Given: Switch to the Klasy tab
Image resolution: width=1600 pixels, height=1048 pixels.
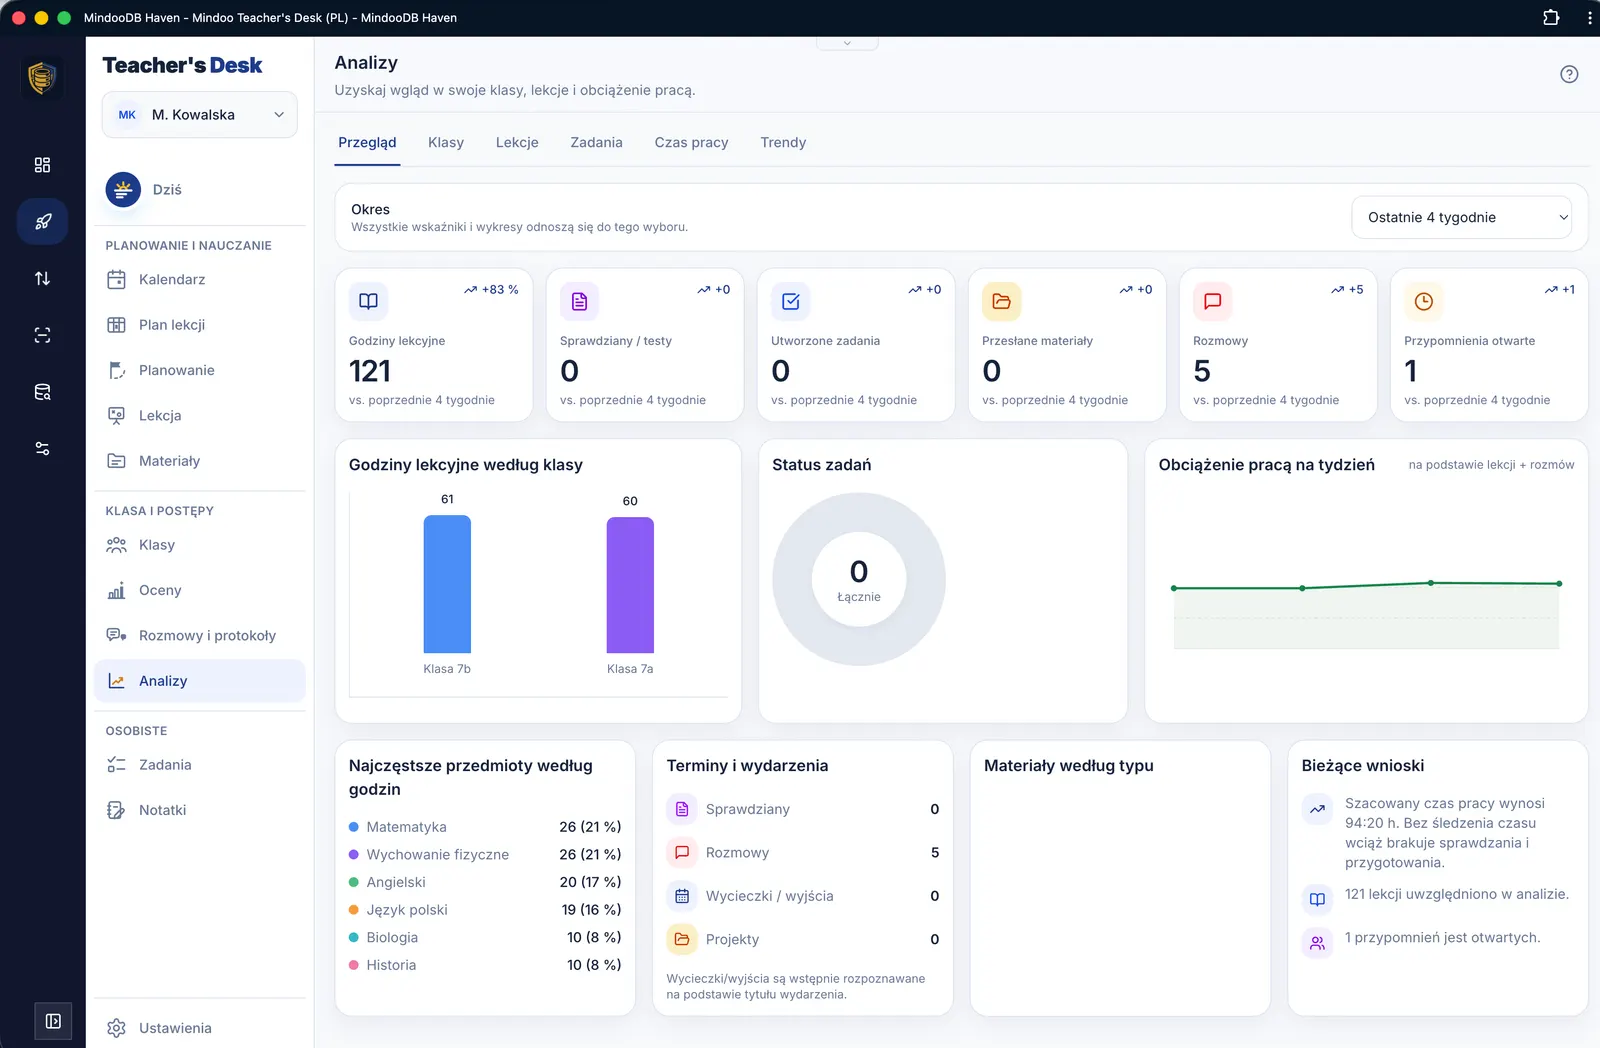Looking at the screenshot, I should [446, 142].
